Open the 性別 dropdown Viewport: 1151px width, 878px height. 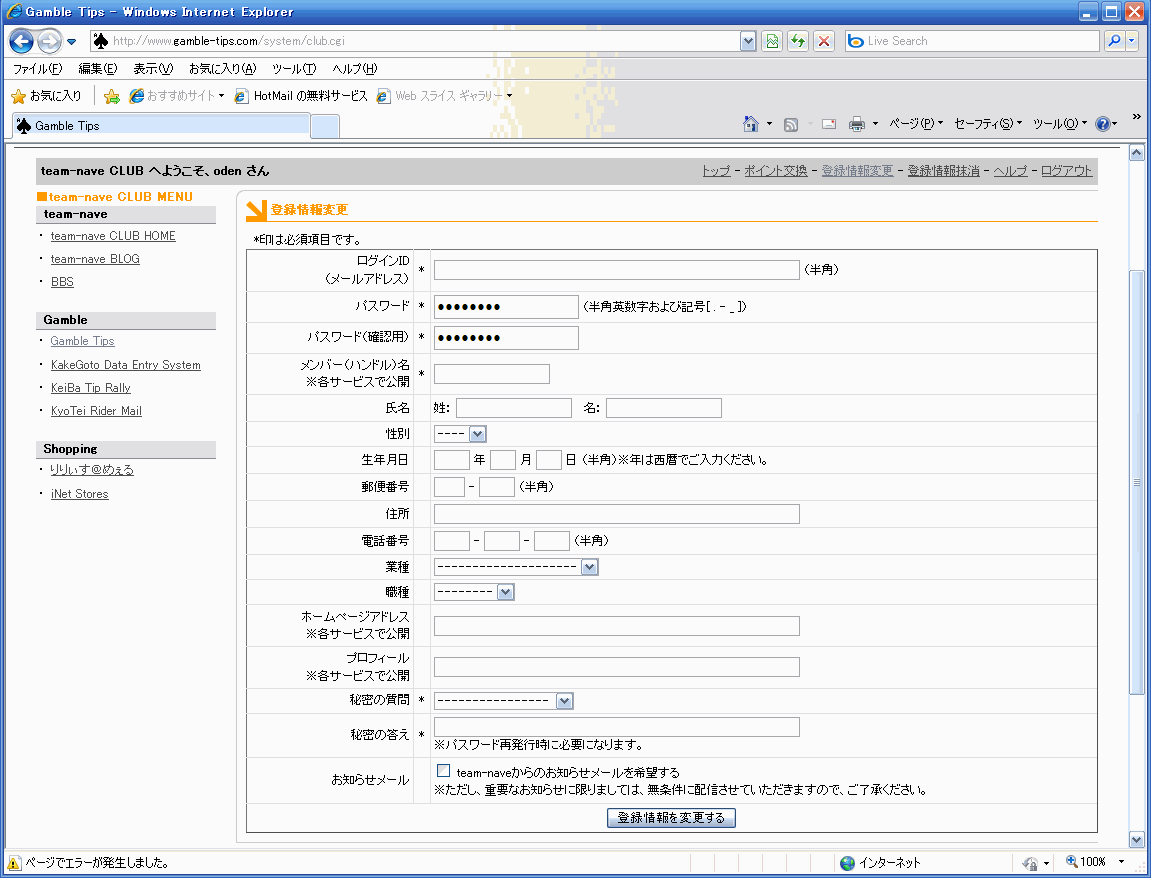click(460, 434)
